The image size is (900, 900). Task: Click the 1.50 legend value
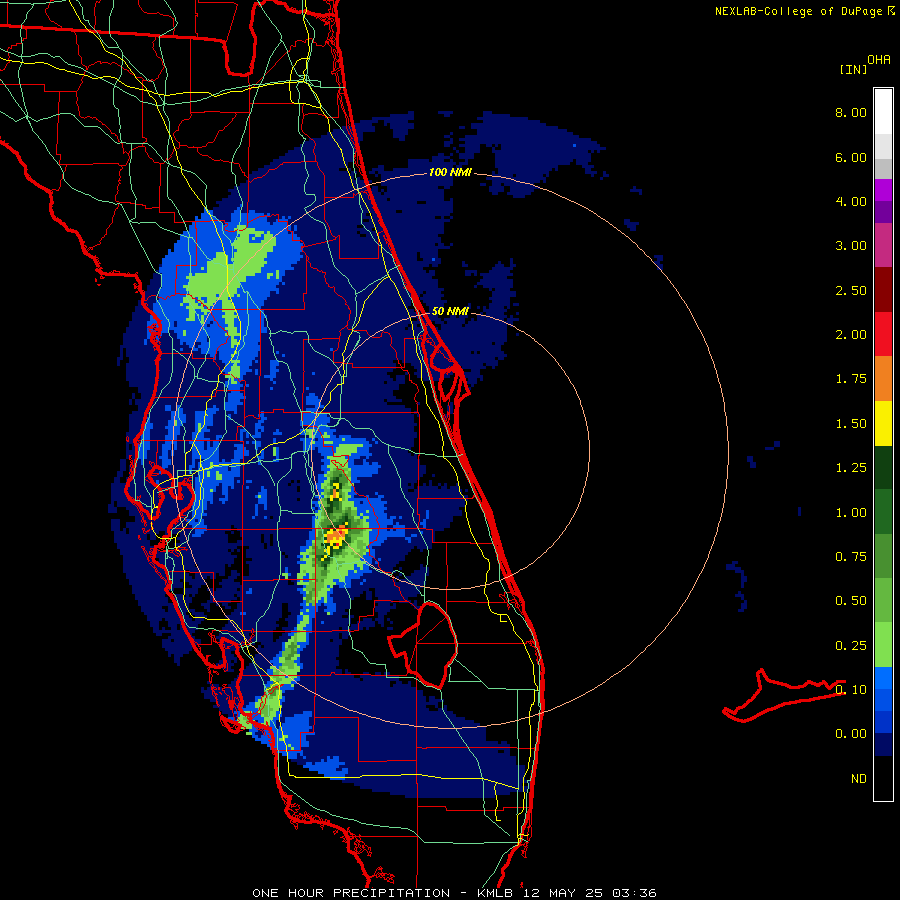tap(851, 424)
